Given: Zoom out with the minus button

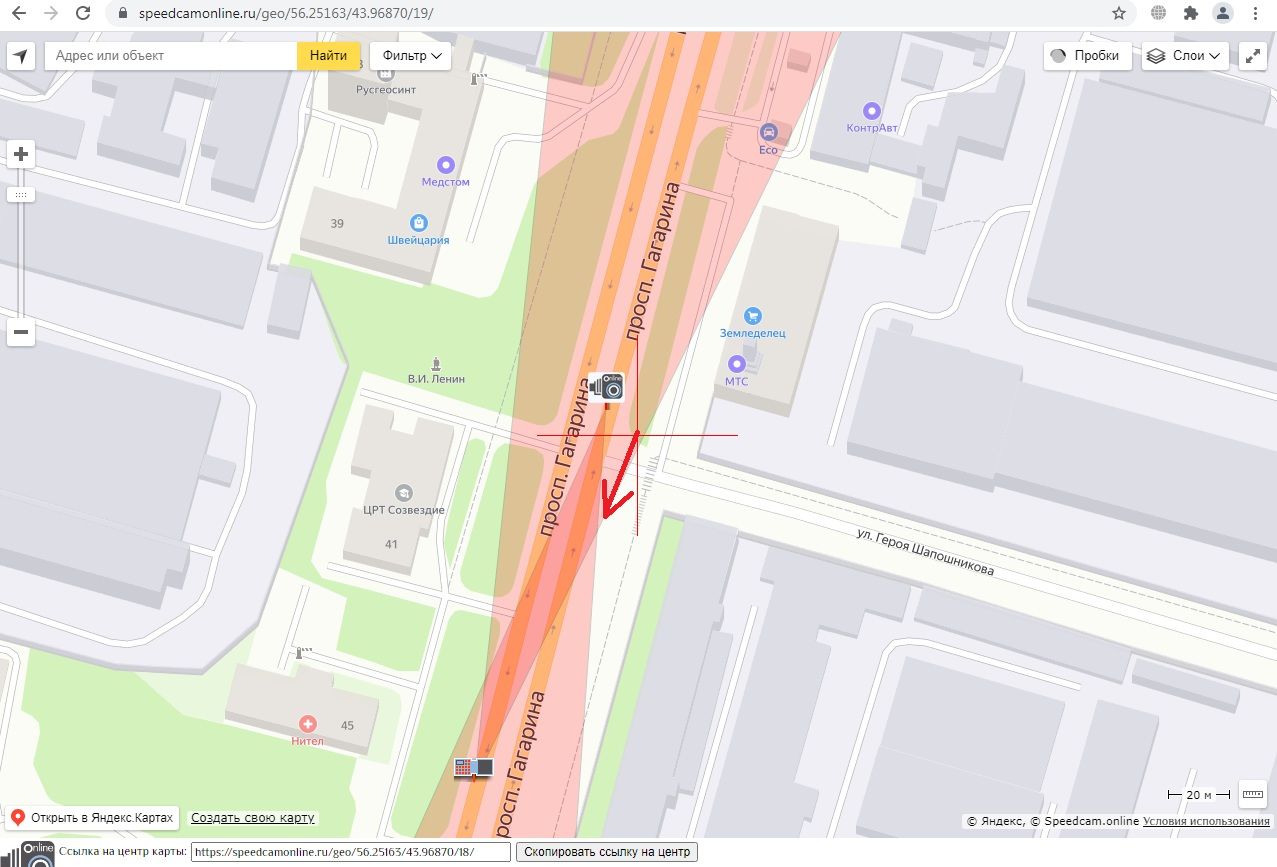Looking at the screenshot, I should (21, 332).
